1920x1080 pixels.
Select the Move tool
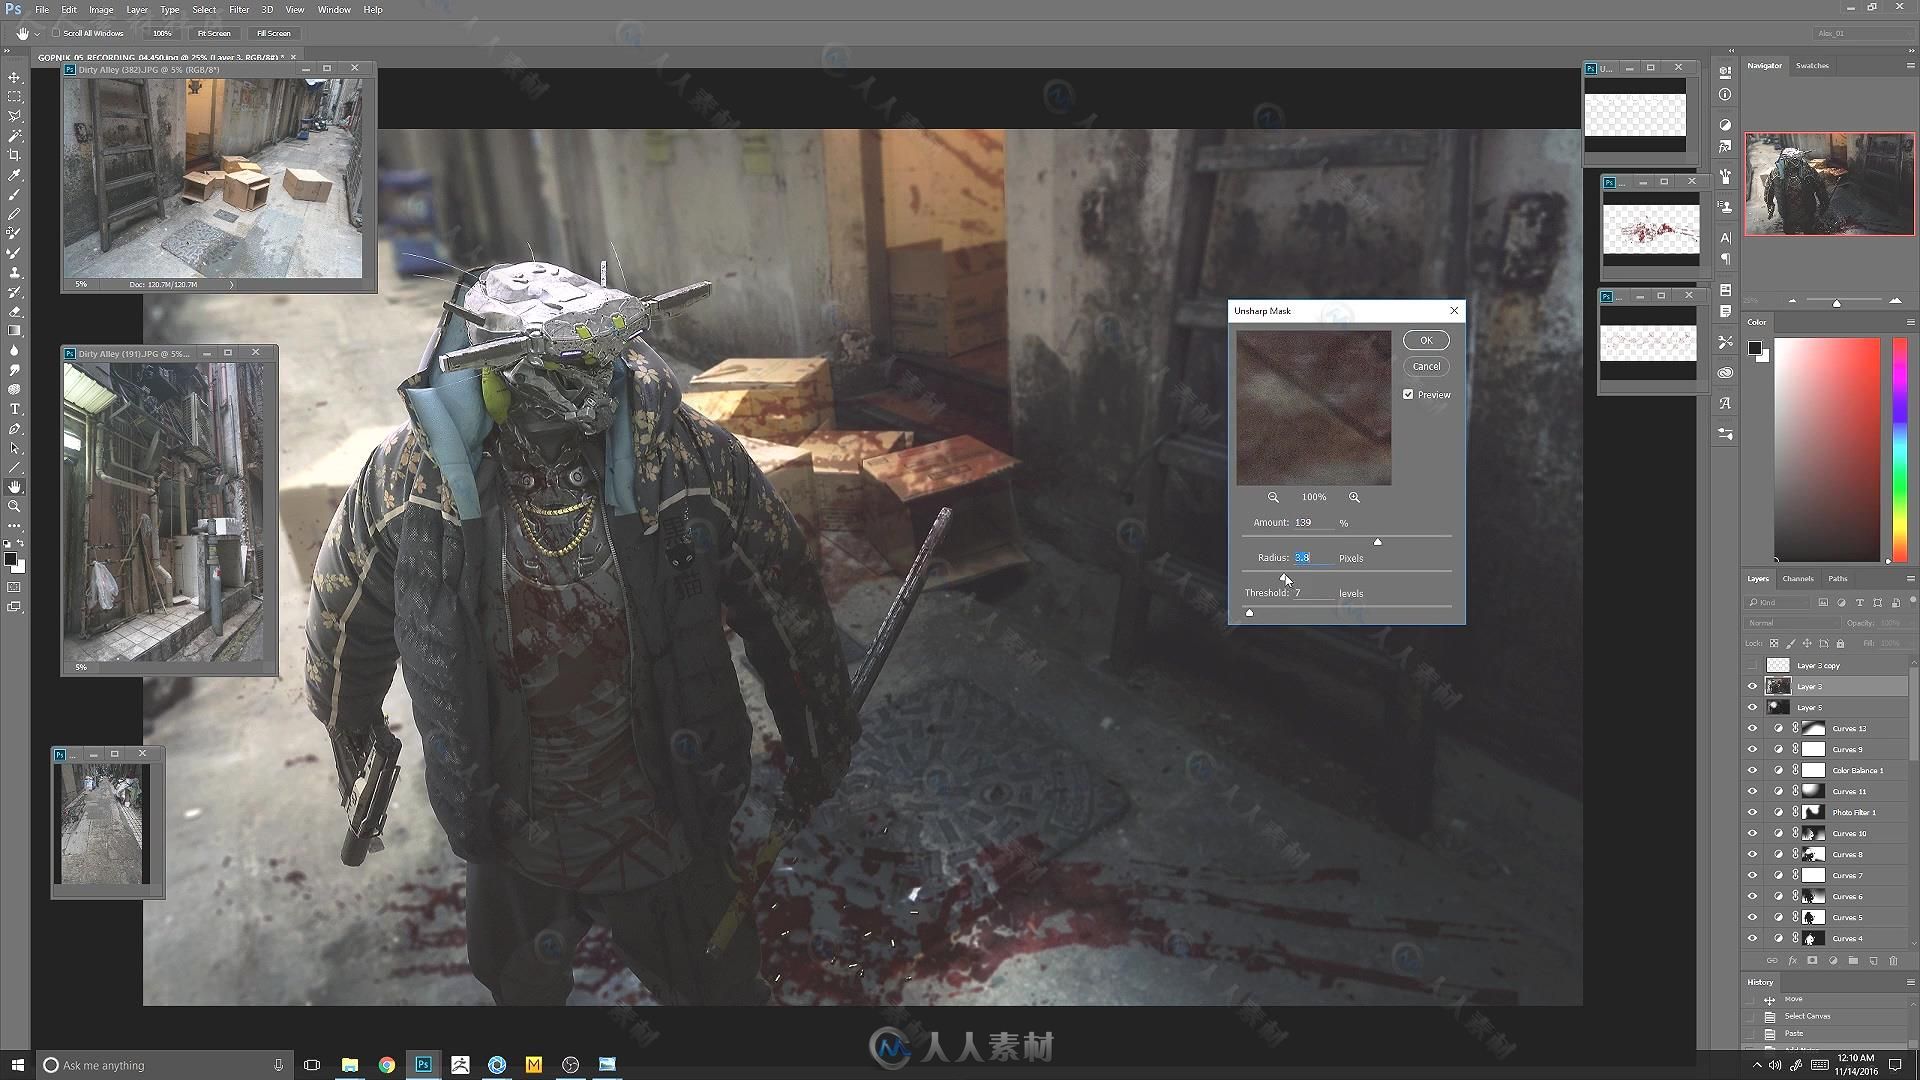tap(14, 77)
